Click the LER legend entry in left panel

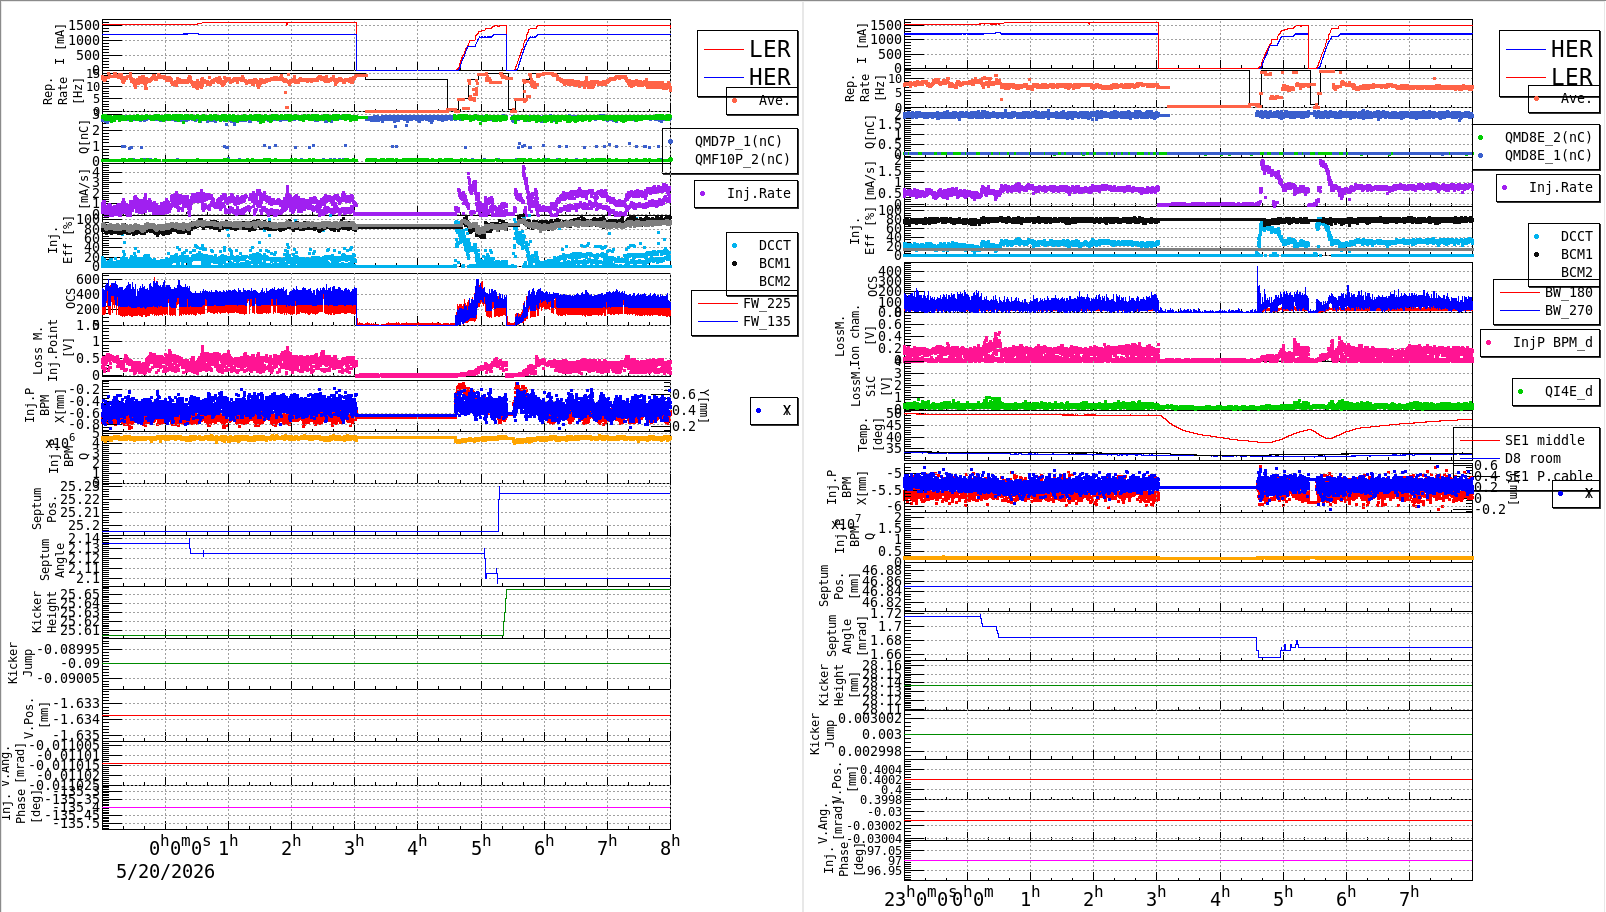(747, 49)
